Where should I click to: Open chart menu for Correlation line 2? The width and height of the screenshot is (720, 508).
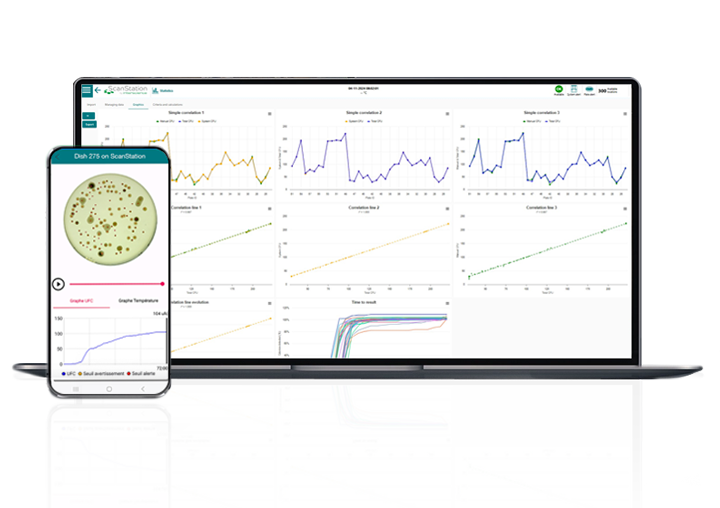[449, 207]
